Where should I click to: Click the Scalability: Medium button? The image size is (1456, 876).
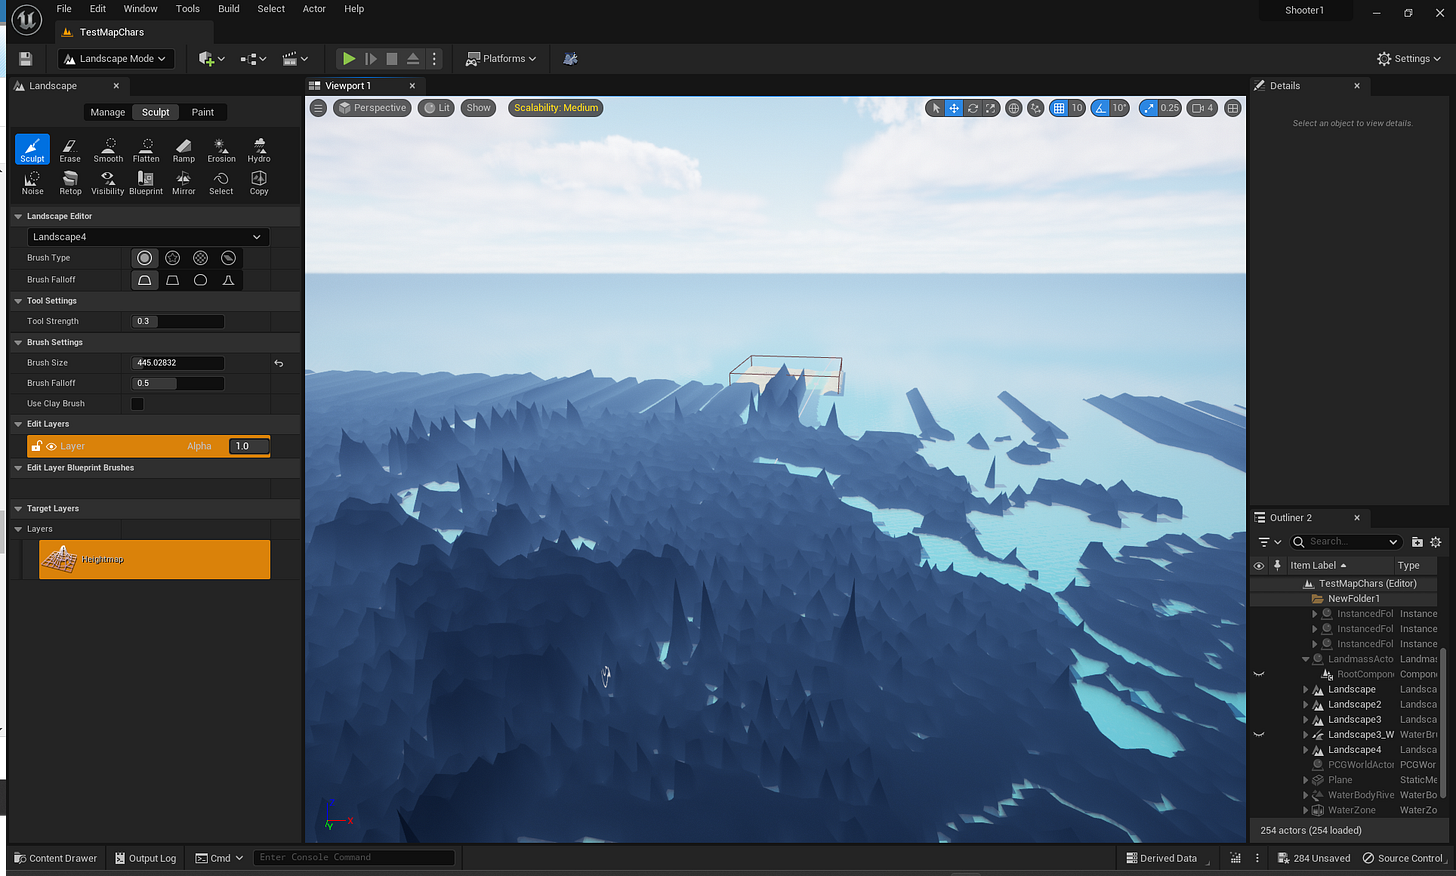(x=556, y=108)
